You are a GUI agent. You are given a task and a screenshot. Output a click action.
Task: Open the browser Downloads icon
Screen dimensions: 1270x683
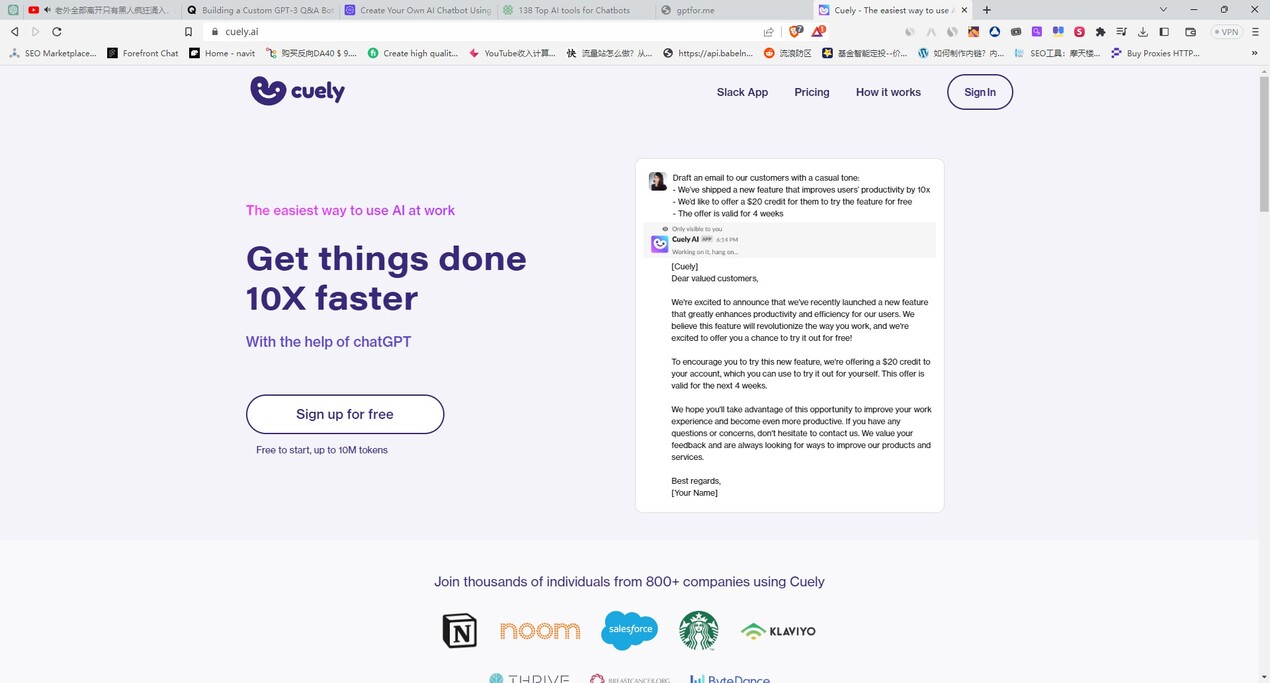1143,32
